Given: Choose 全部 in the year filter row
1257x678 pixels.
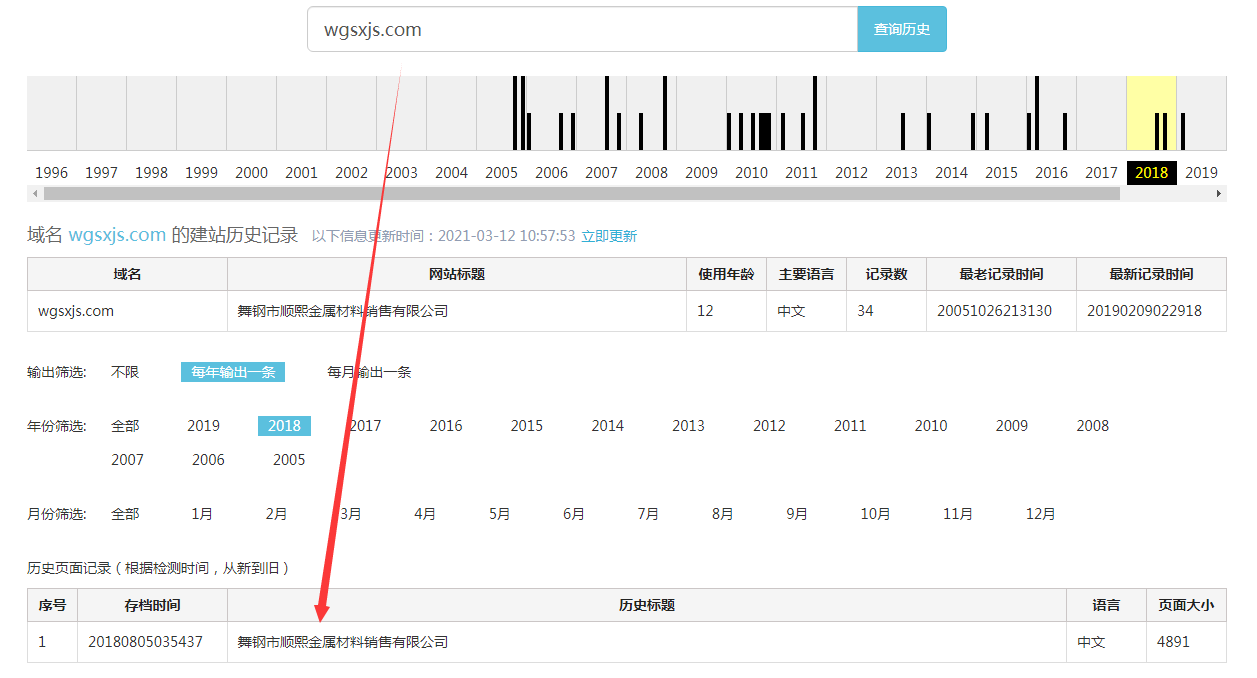Looking at the screenshot, I should (124, 425).
